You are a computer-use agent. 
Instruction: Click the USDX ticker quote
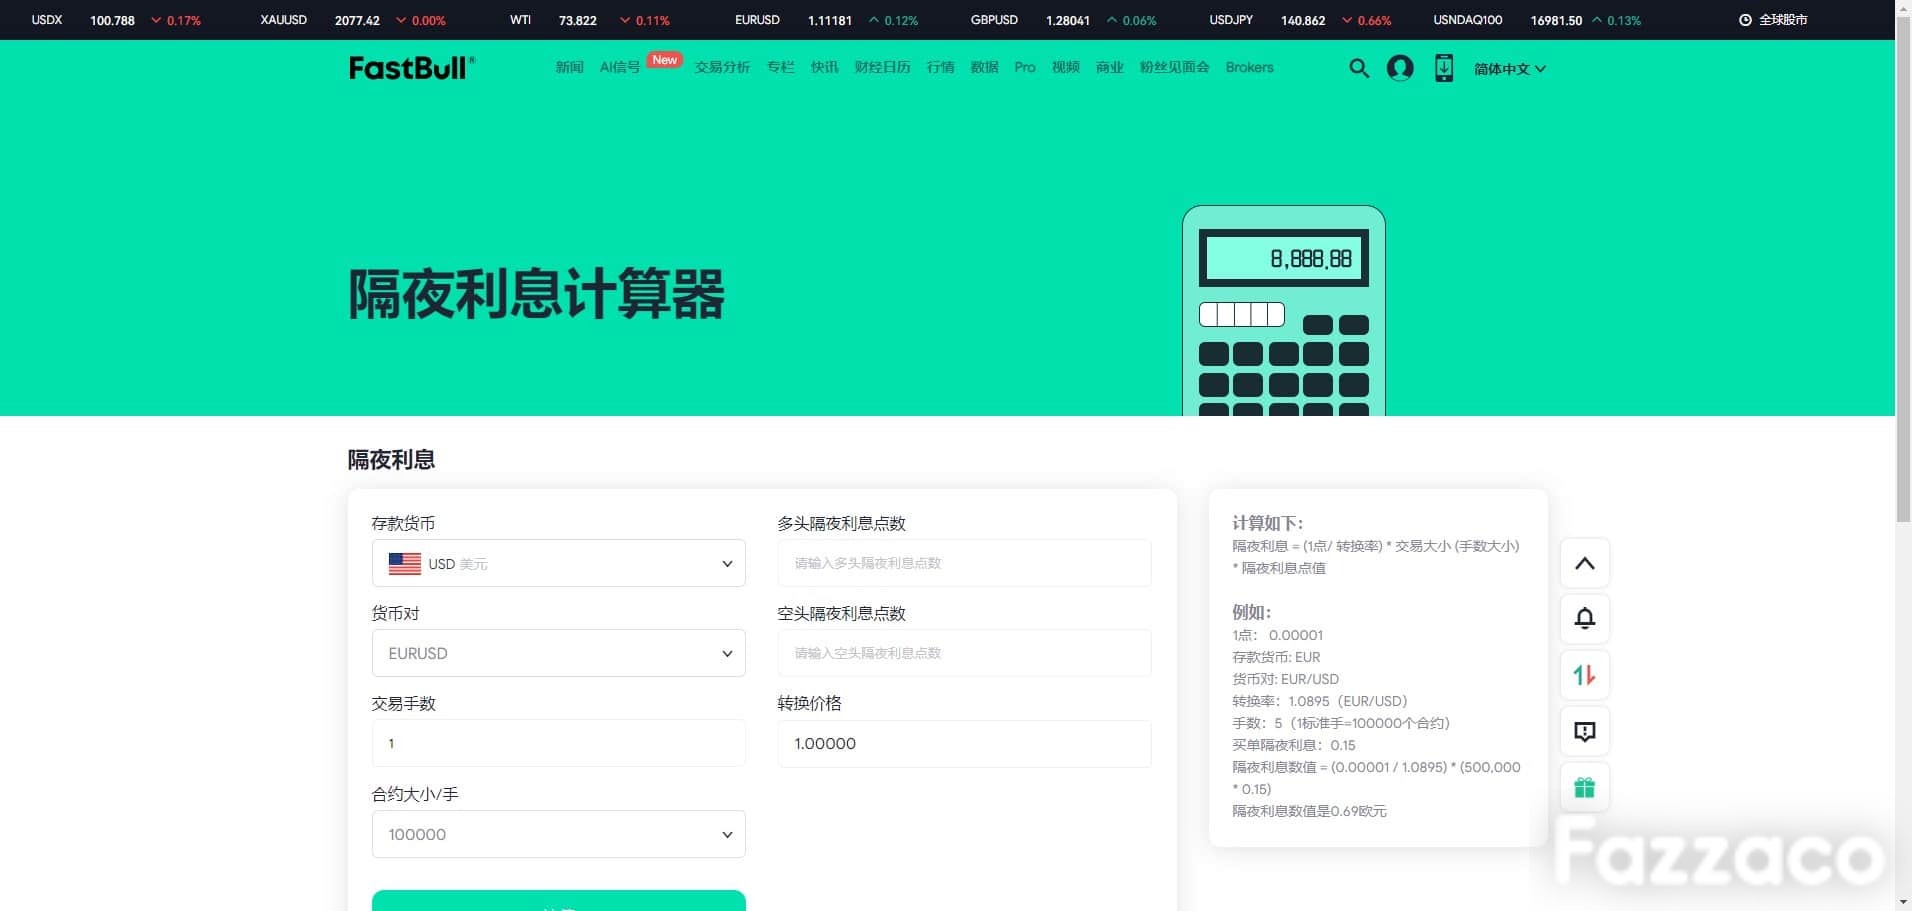tap(116, 20)
